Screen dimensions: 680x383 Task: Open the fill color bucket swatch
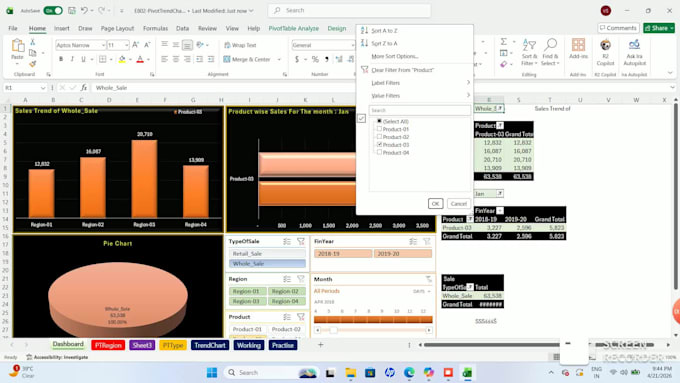pos(122,59)
